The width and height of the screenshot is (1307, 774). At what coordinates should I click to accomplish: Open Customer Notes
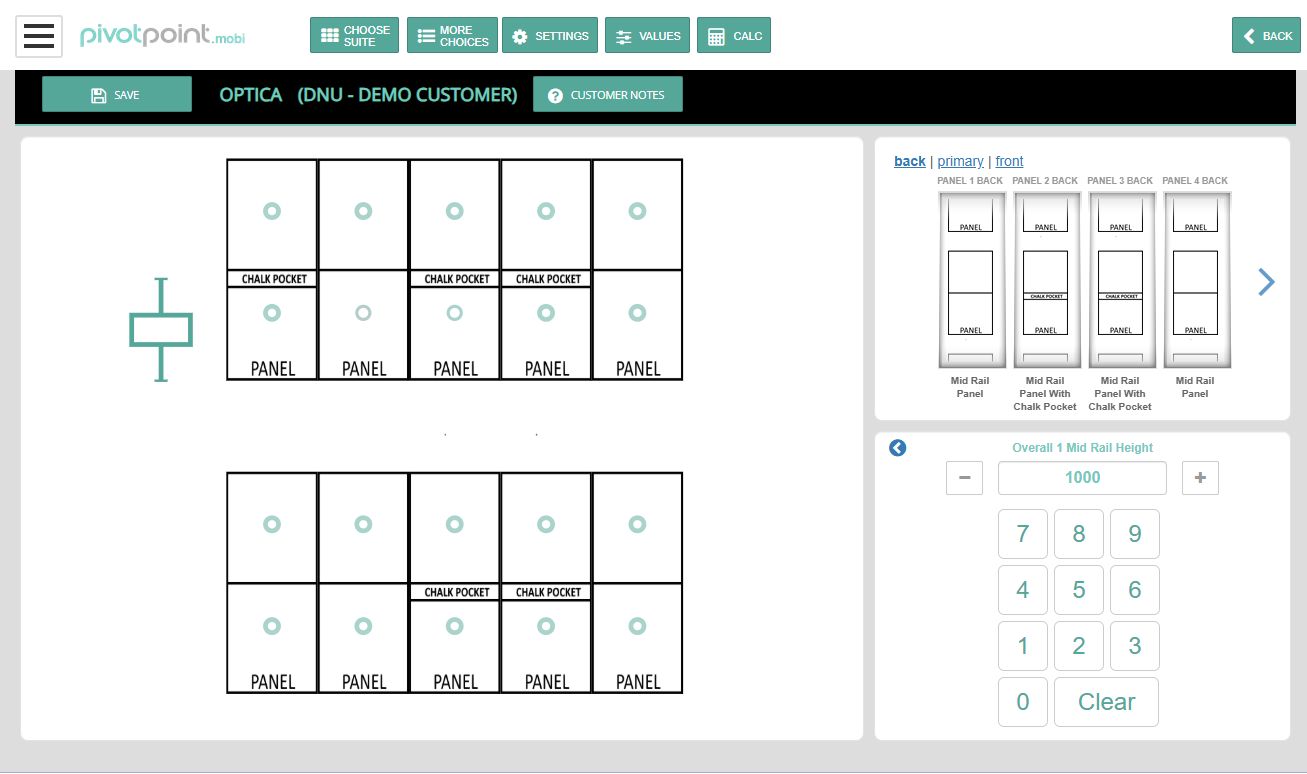[x=607, y=93]
